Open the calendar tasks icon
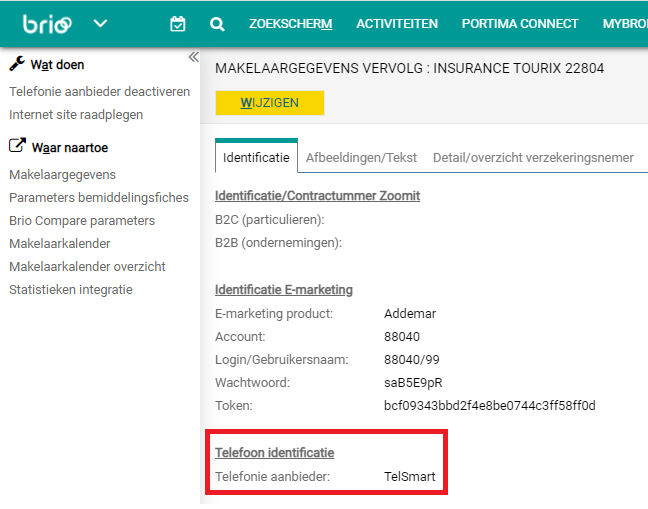The height and width of the screenshot is (509, 648). coord(178,24)
